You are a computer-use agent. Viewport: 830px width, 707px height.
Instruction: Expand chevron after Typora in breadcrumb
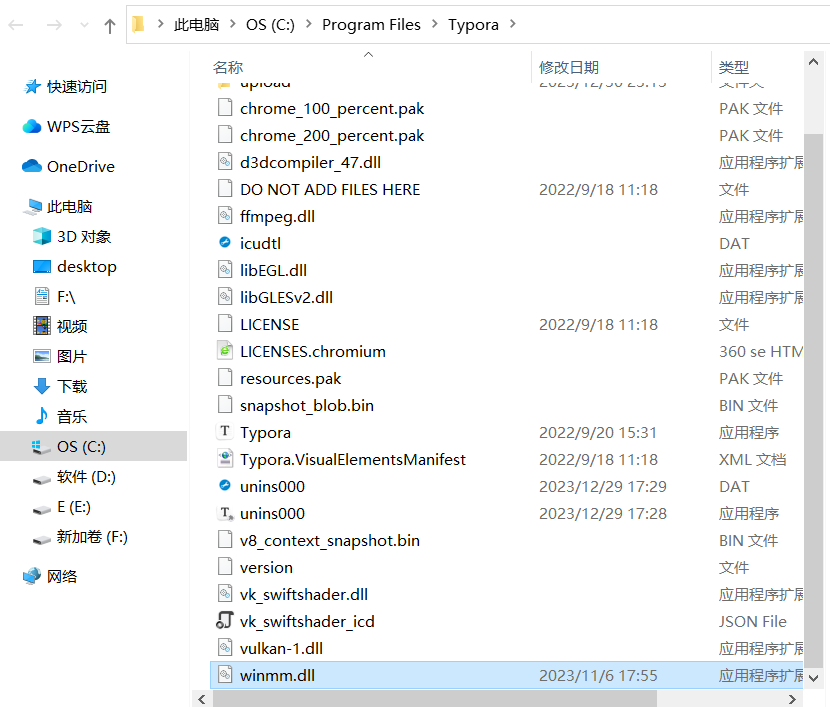coord(512,24)
